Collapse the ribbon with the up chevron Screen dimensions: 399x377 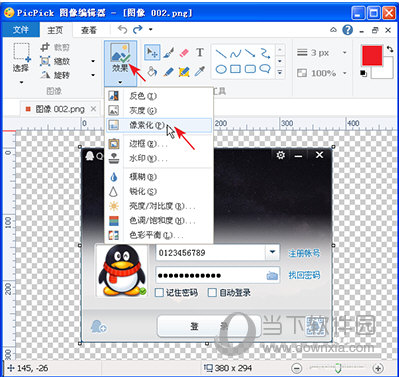[x=333, y=30]
